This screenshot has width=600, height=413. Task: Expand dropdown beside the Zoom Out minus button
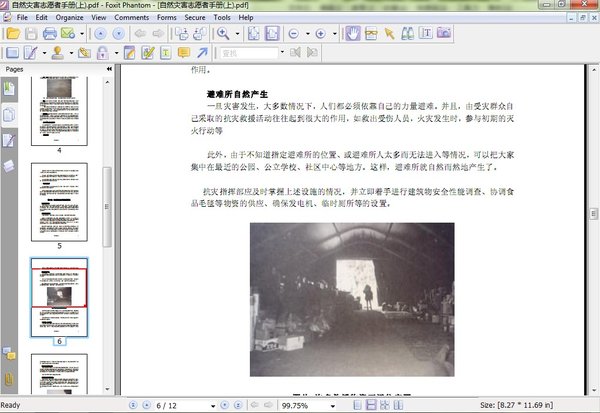308,34
